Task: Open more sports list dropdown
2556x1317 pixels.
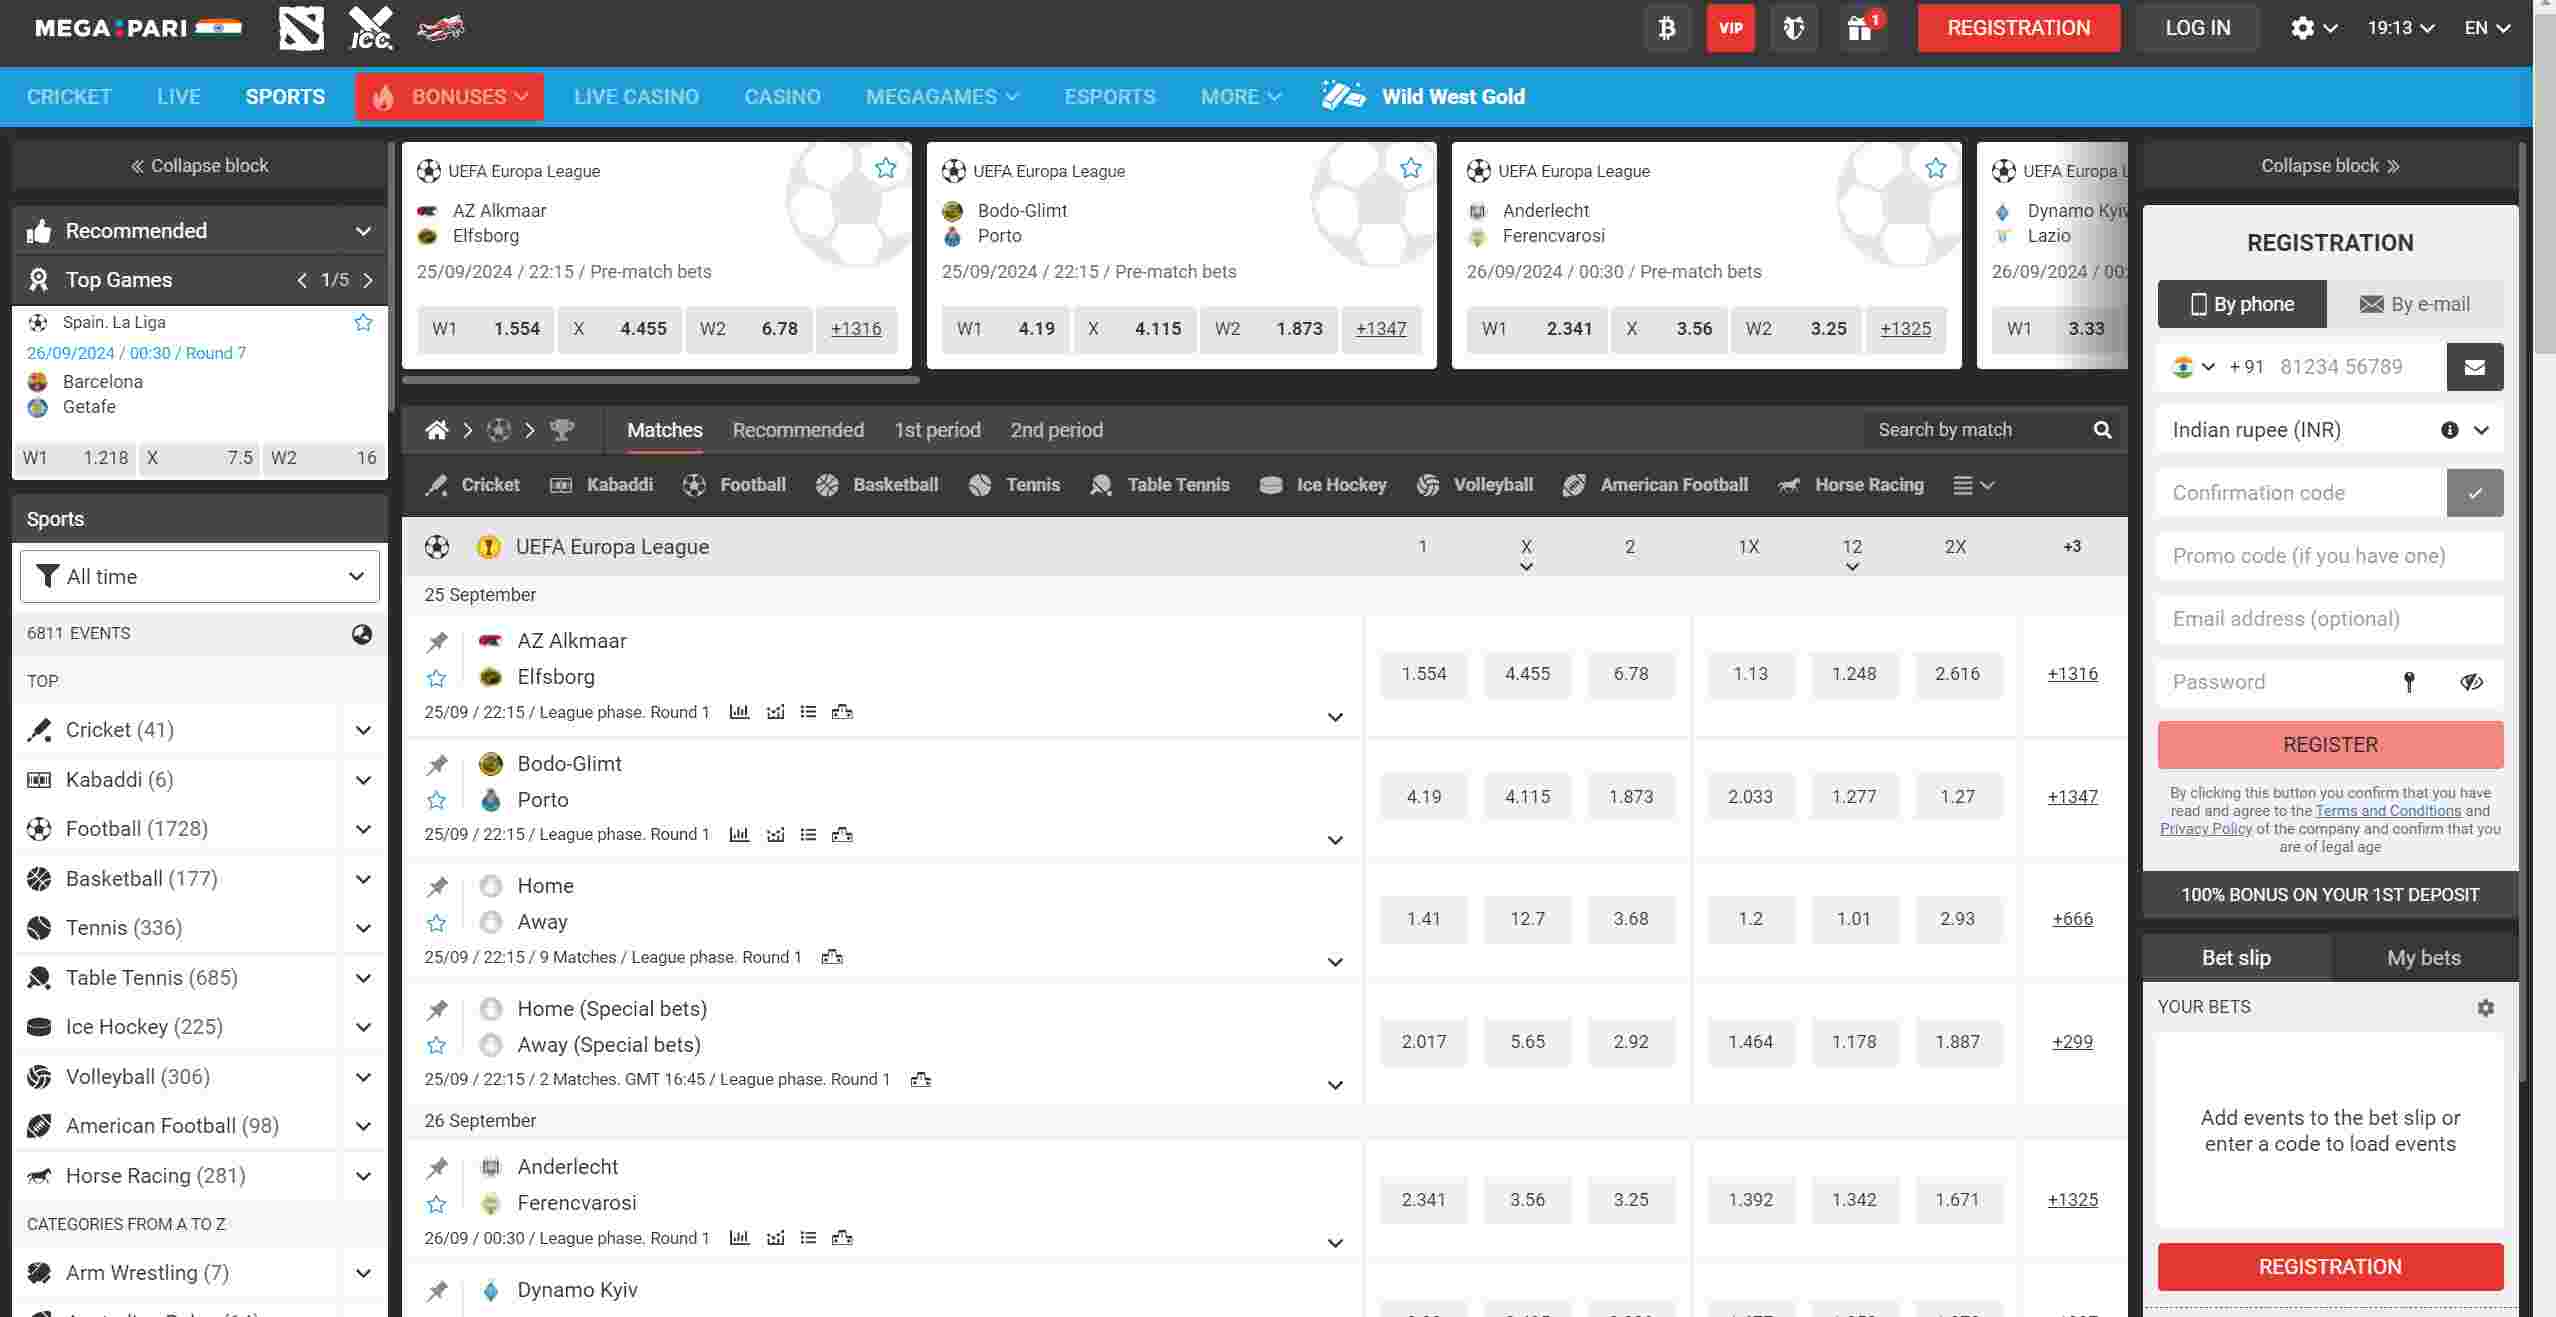Action: click(x=1974, y=485)
